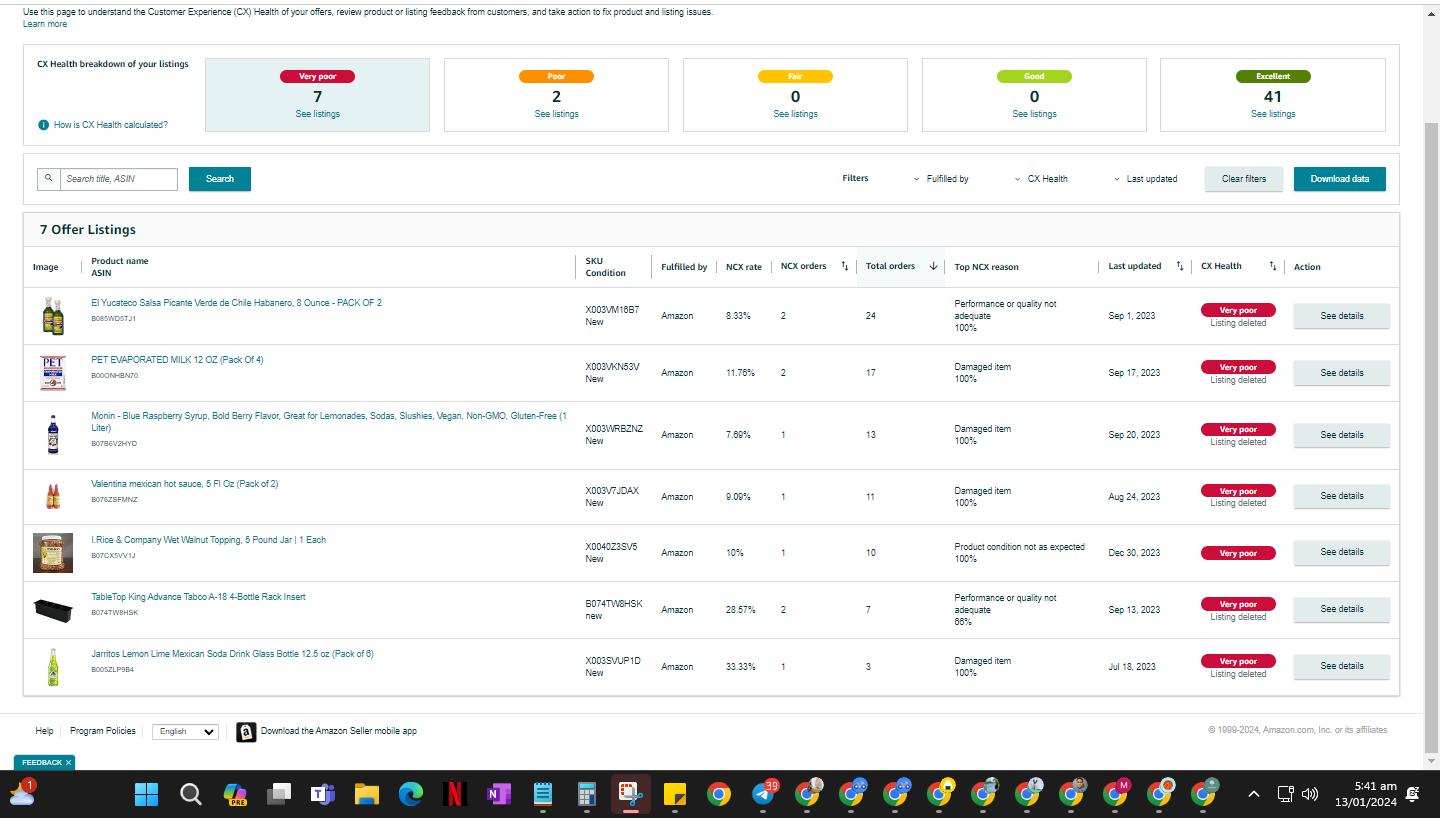Click See listings under Poor count 2
This screenshot has width=1440, height=818.
556,114
